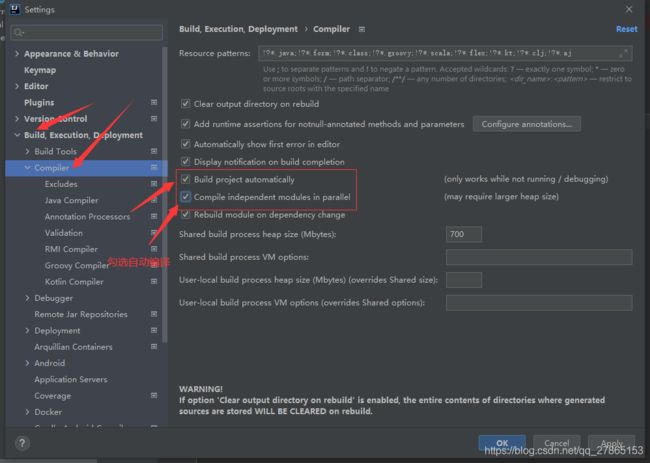Click the Reset link
Viewport: 650px width, 463px height.
[626, 29]
